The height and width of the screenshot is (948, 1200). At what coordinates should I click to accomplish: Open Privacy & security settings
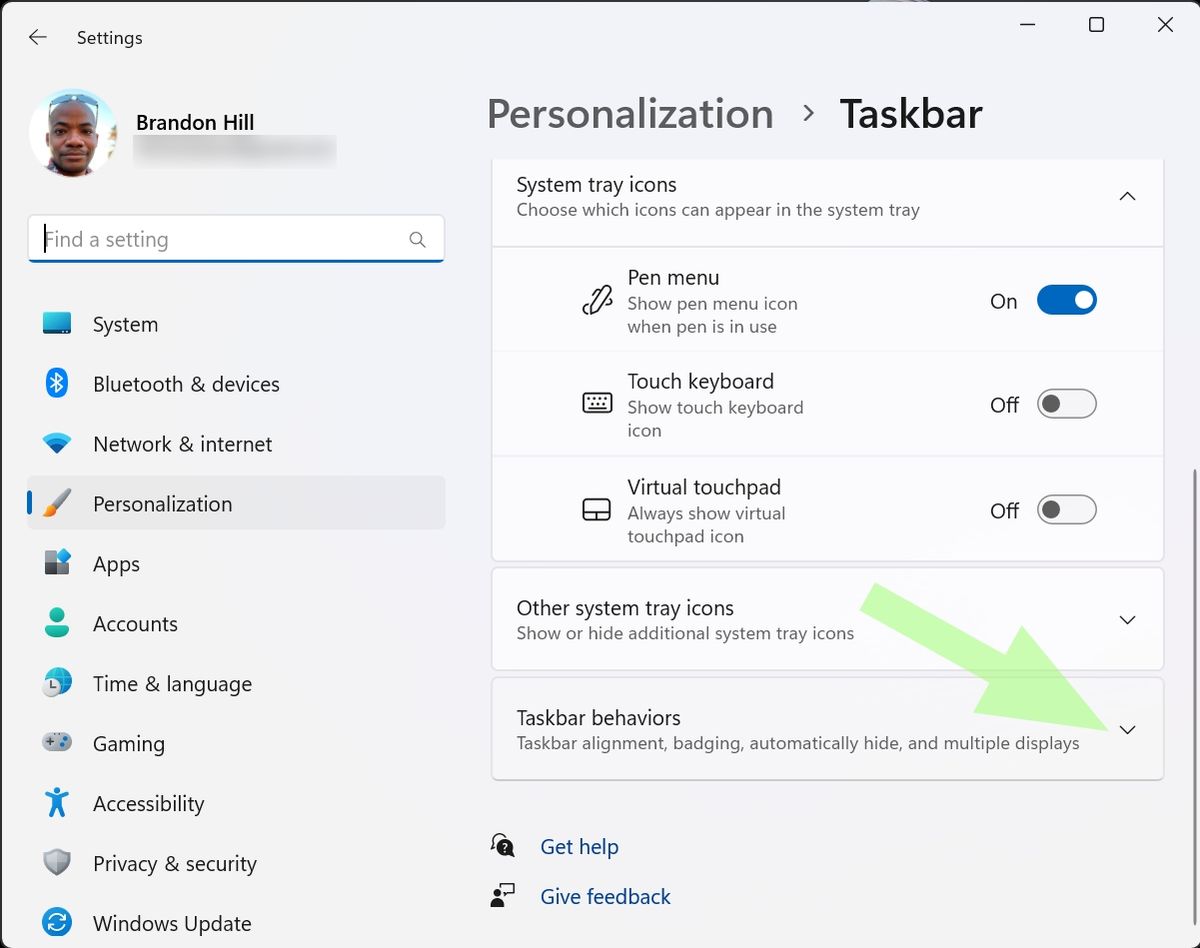click(x=173, y=864)
